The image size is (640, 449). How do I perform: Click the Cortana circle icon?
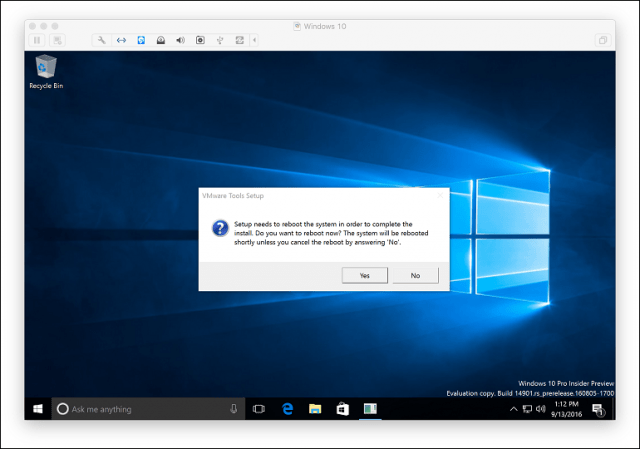click(x=62, y=409)
